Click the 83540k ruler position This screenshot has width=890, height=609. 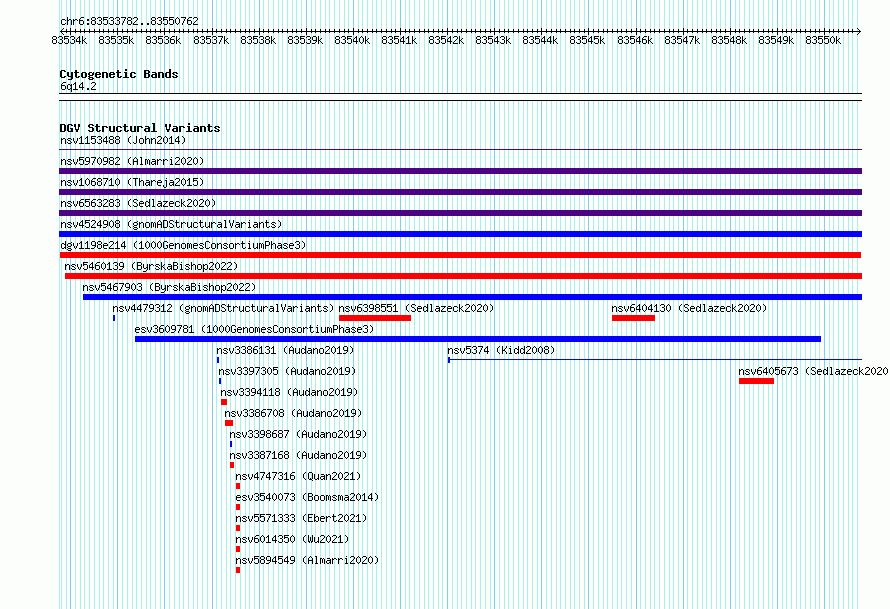(x=352, y=40)
